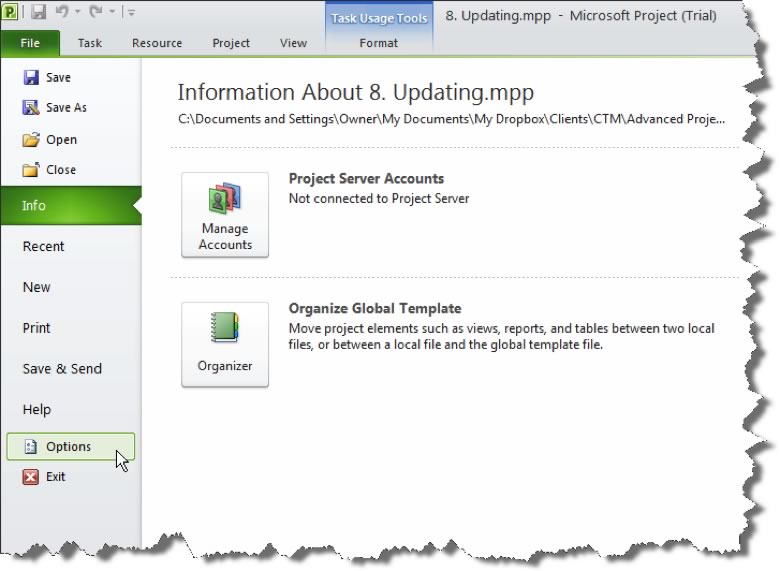Image resolution: width=780 pixels, height=571 pixels.
Task: Click the Redo arrow icon
Action: click(96, 11)
